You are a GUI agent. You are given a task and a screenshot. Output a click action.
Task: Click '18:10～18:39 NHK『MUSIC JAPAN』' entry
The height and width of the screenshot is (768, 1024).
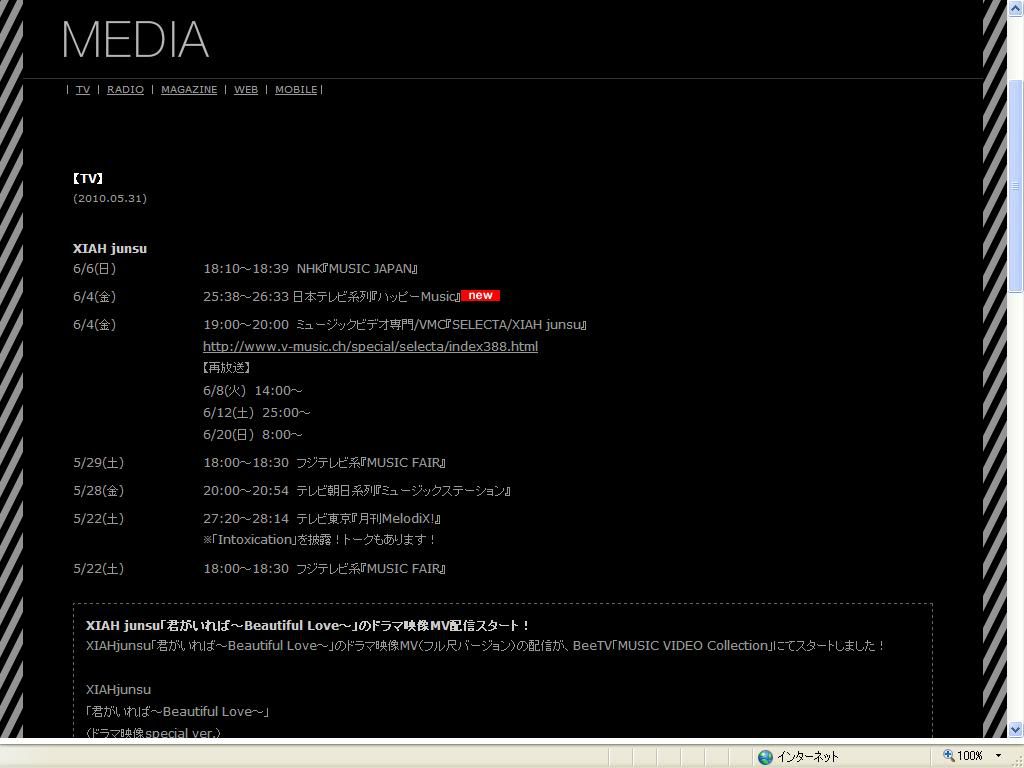click(311, 269)
